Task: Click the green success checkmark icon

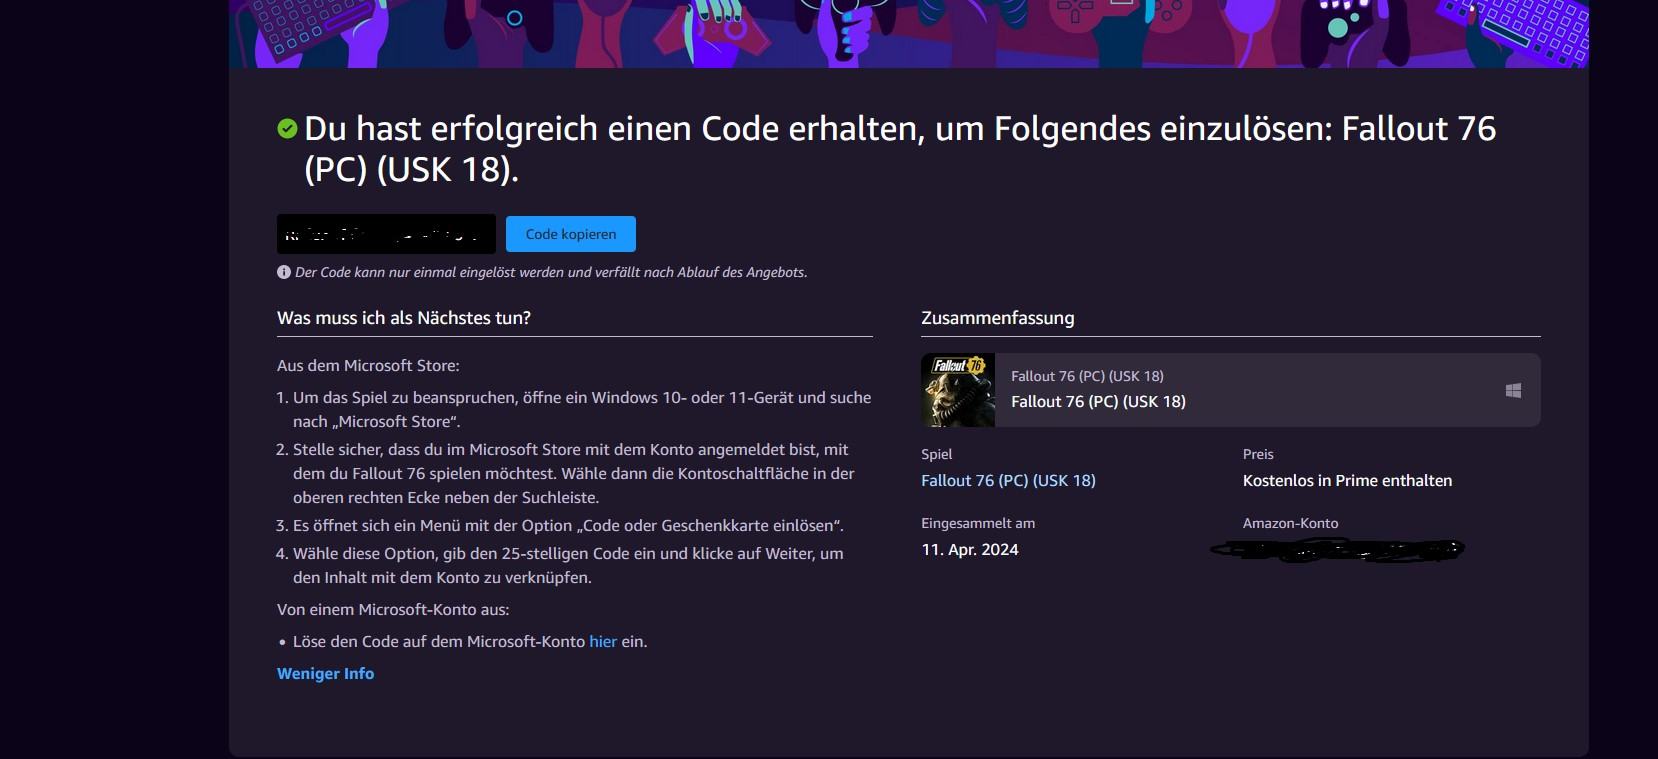Action: pos(287,128)
